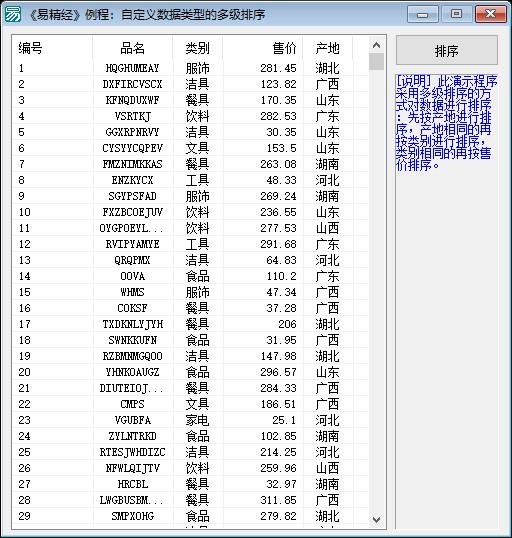Viewport: 512px width, 538px height.
Task: Click the 品名 column header
Action: [x=132, y=48]
